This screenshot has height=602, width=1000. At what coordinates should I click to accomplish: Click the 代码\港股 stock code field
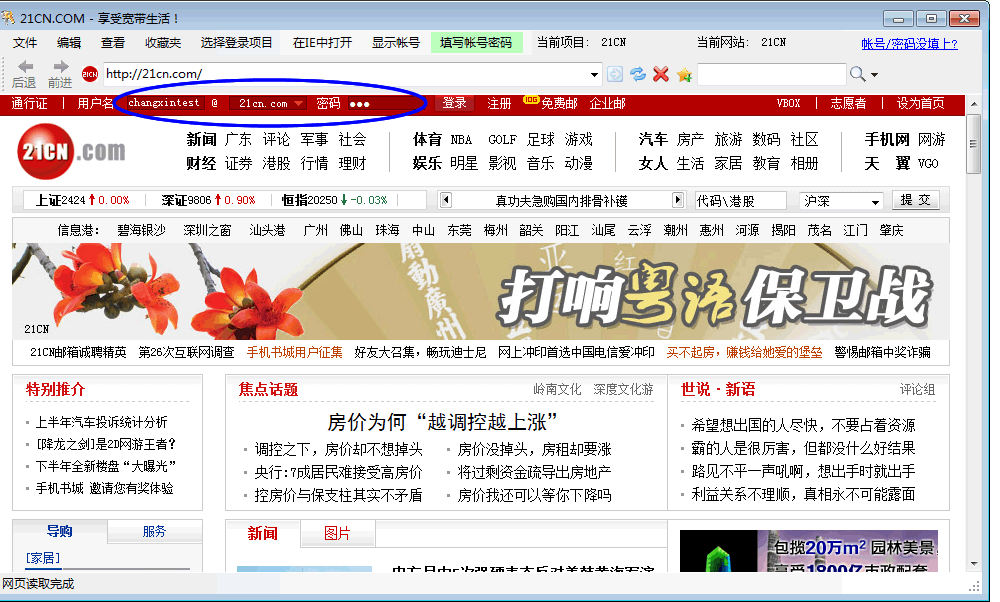click(740, 201)
